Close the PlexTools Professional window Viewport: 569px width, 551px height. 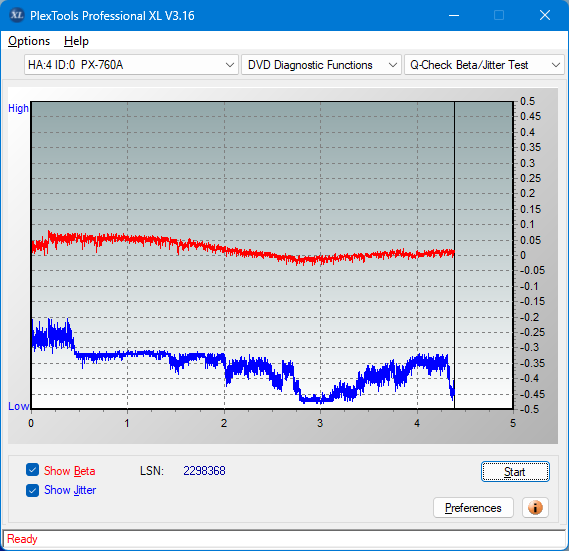pos(545,15)
